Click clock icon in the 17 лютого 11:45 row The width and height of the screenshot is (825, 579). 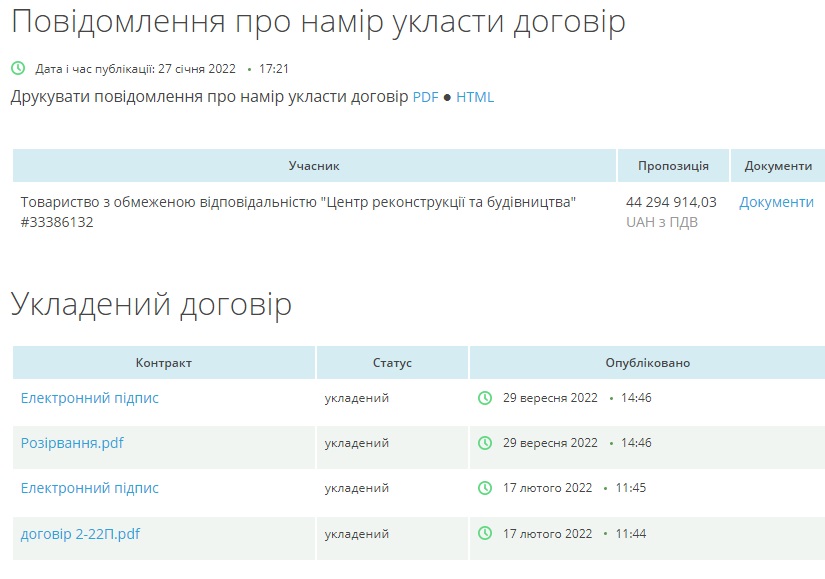point(485,488)
